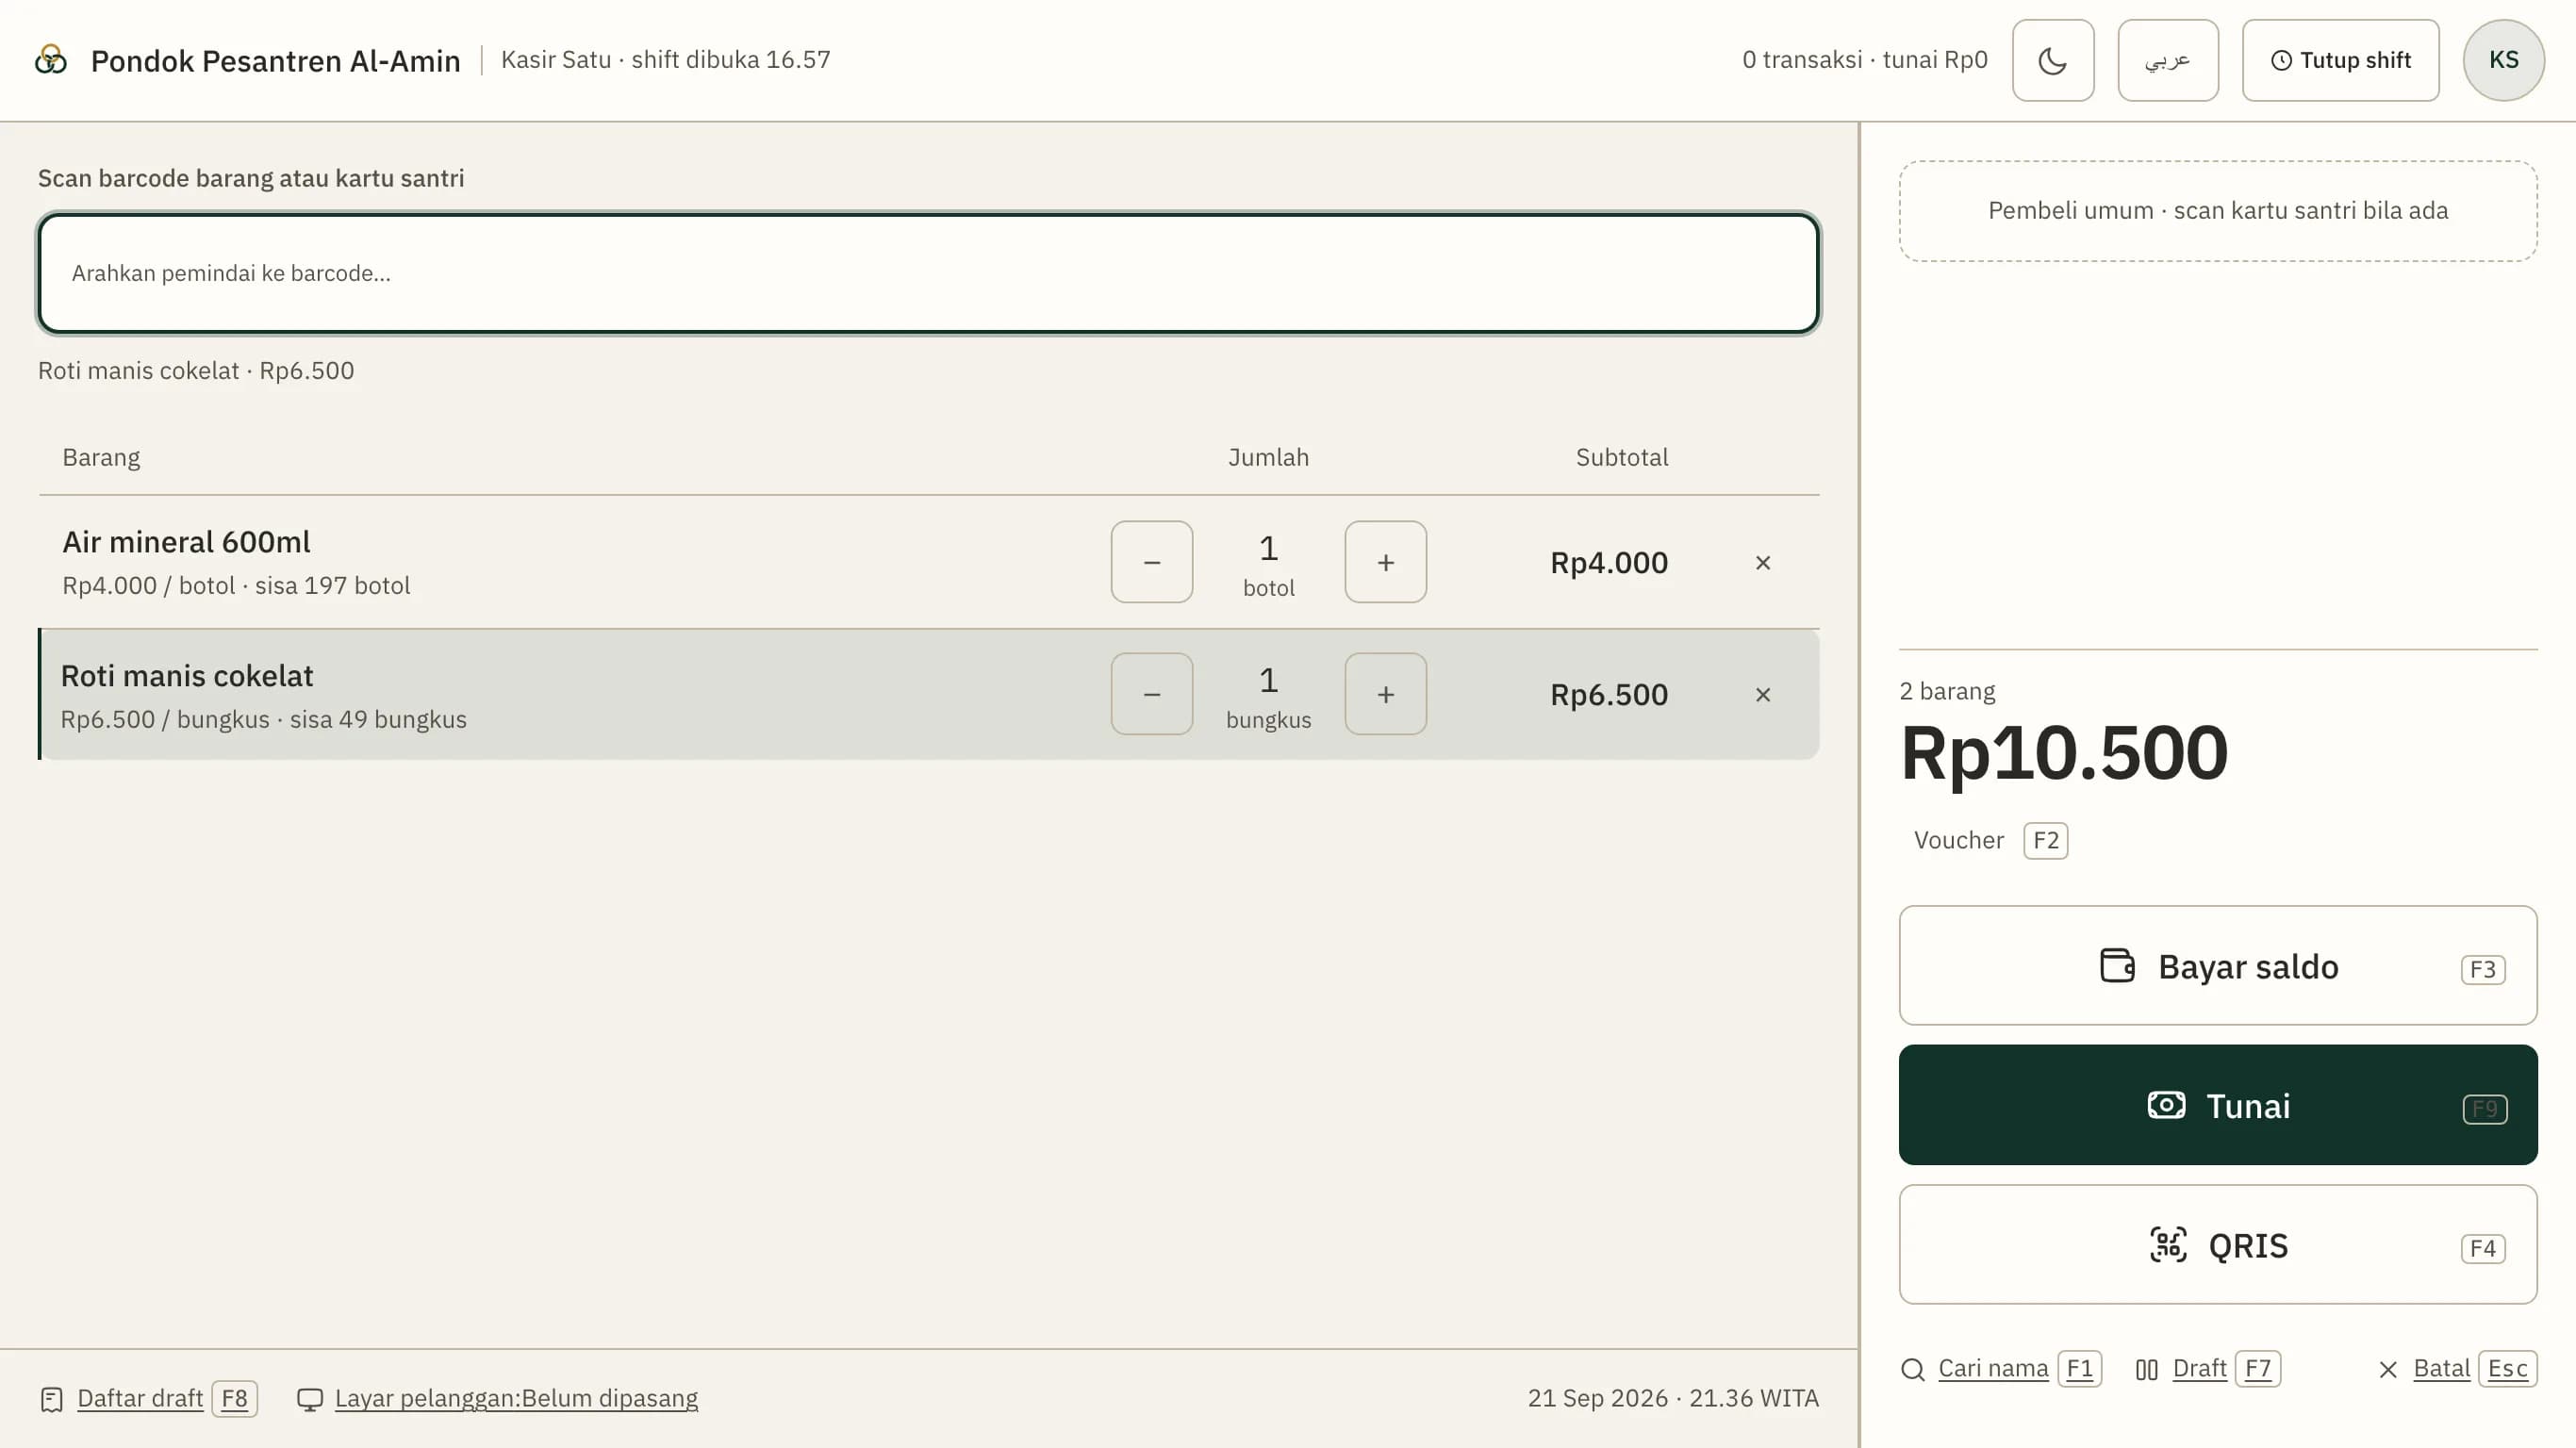Click the Esc shortcut key badge
2576x1448 pixels.
[2507, 1368]
